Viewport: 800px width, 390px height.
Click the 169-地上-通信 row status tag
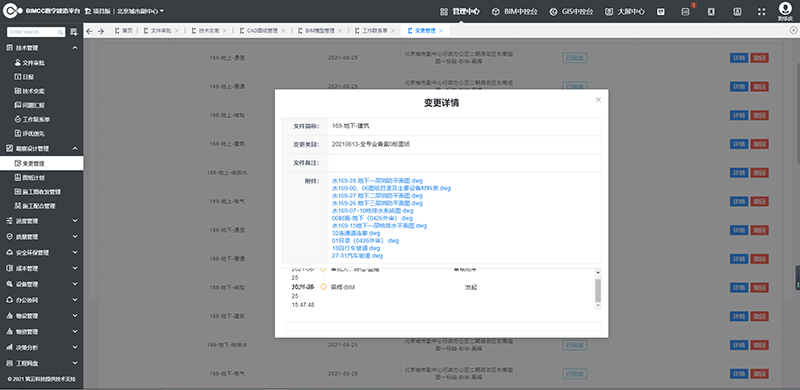pos(575,58)
